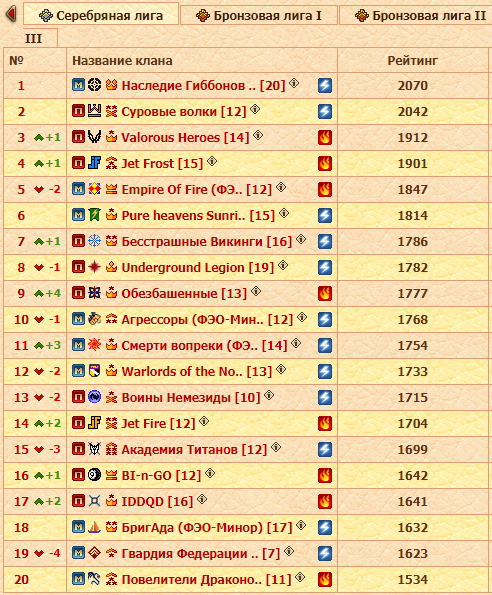Click the BI-n-GO eight-ball emblem icon
Screen dimensions: 492x595
tap(94, 475)
